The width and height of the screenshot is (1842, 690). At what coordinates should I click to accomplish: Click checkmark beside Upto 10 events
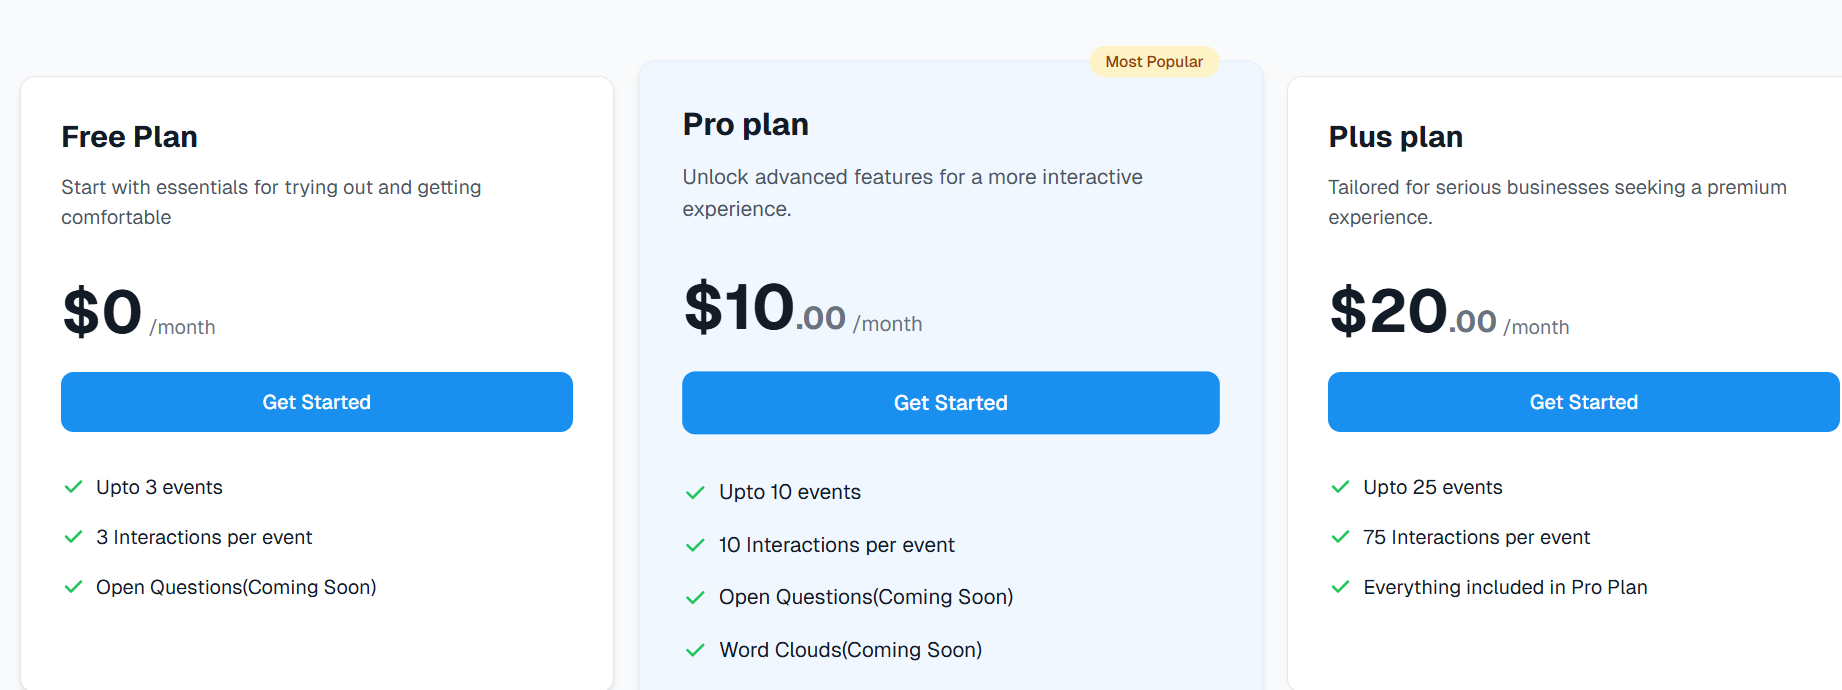tap(695, 492)
